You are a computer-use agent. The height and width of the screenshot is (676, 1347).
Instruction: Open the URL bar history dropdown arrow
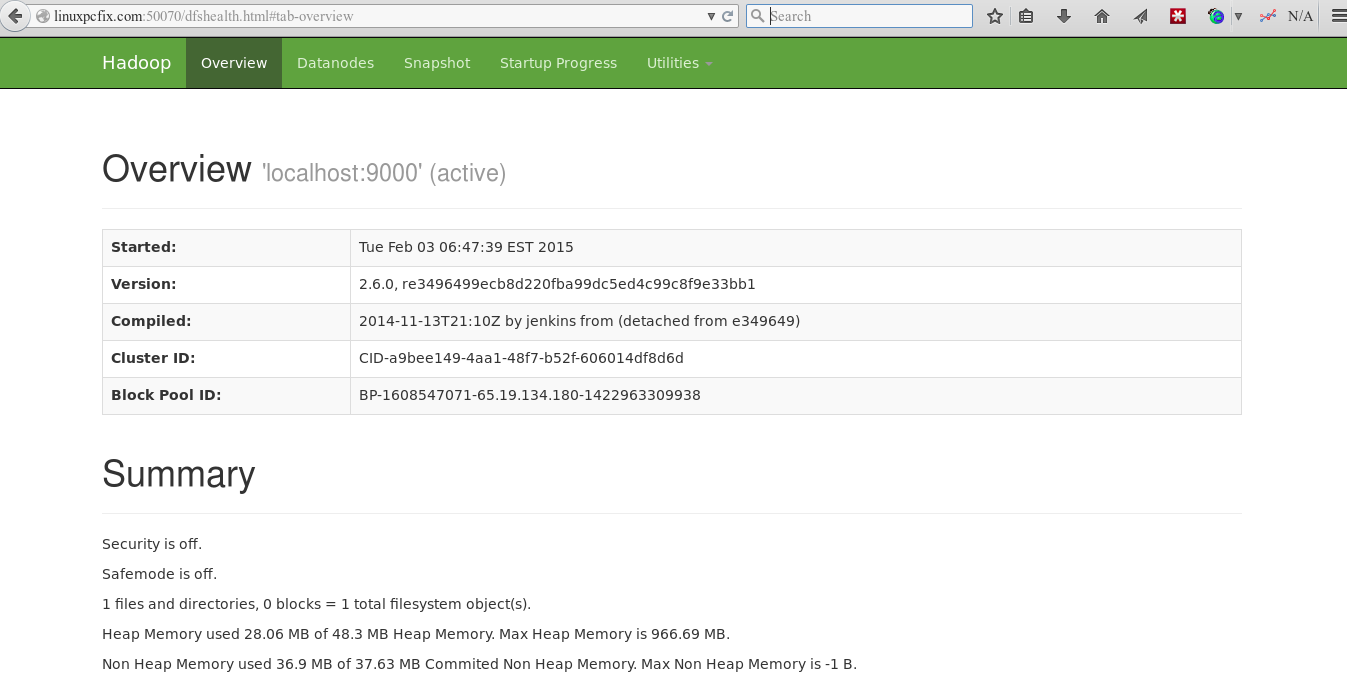(x=711, y=16)
